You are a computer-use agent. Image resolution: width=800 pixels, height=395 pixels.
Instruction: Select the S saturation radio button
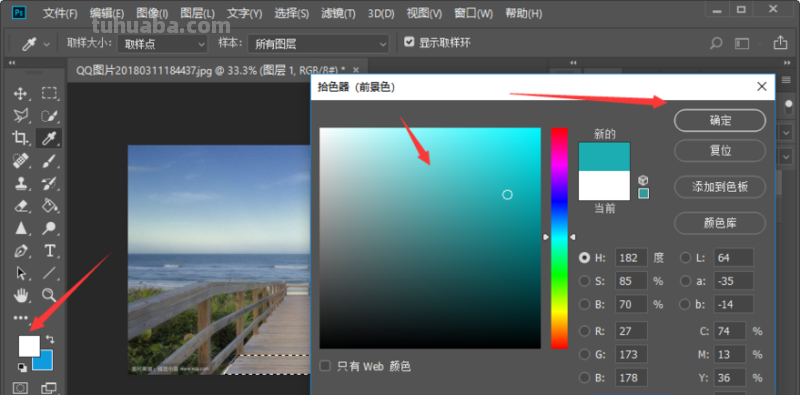(x=584, y=281)
